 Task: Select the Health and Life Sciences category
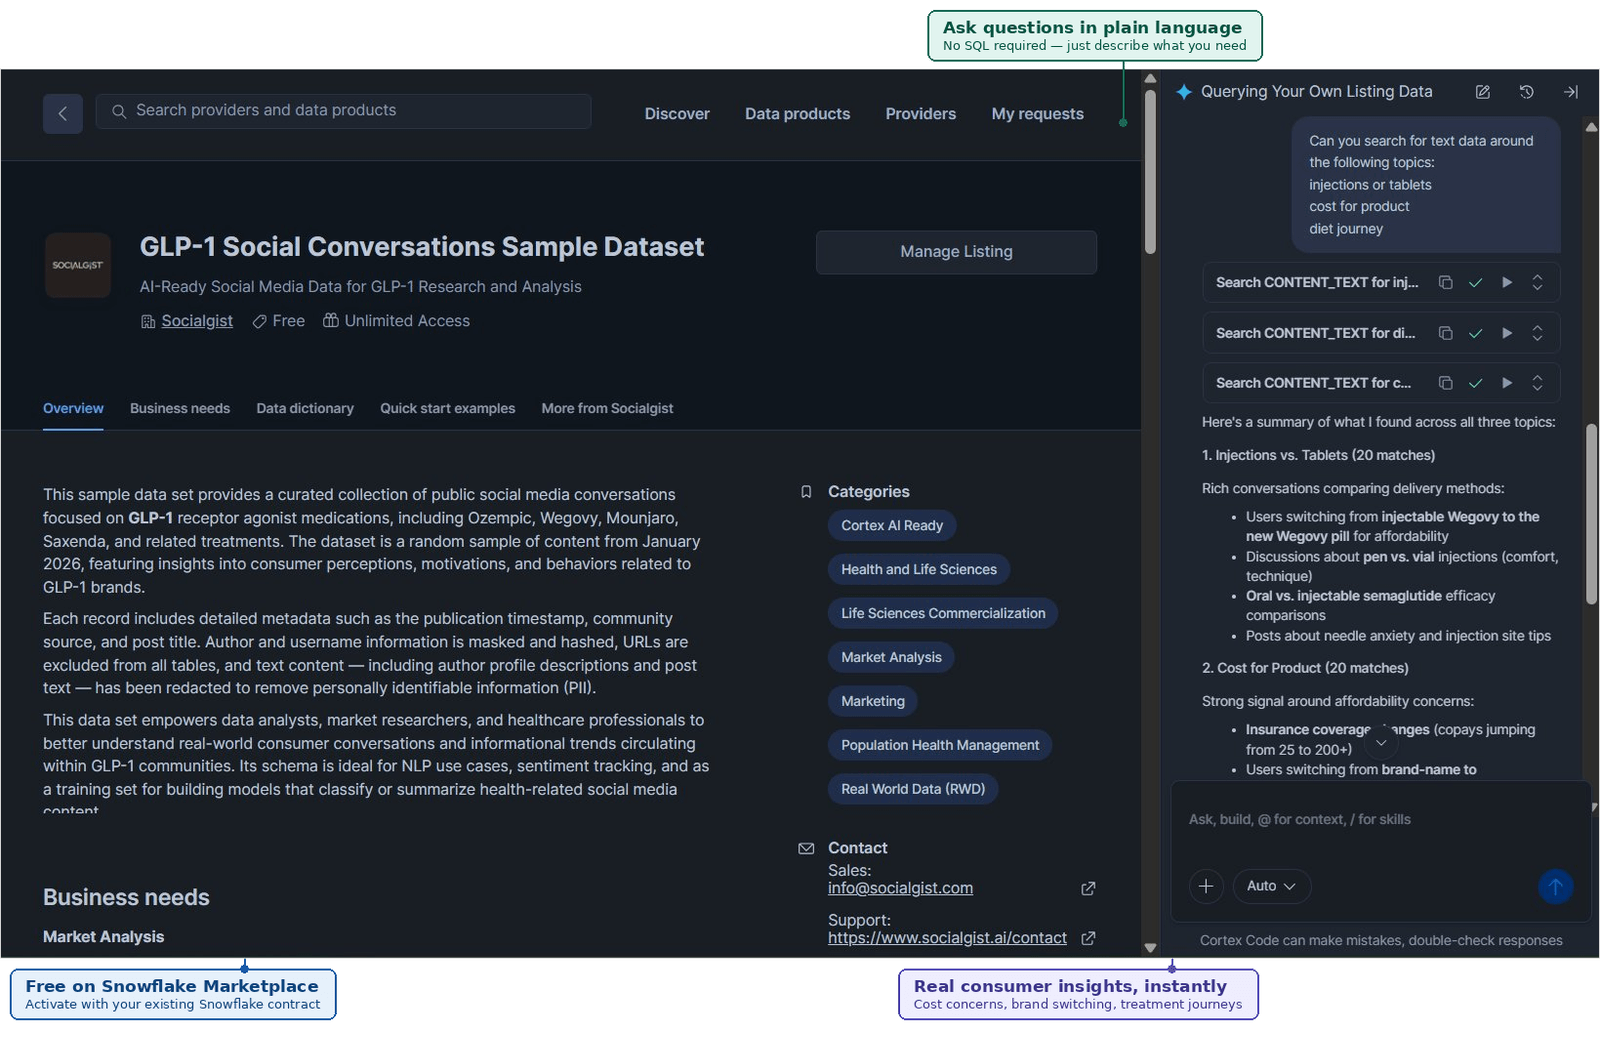click(x=919, y=570)
